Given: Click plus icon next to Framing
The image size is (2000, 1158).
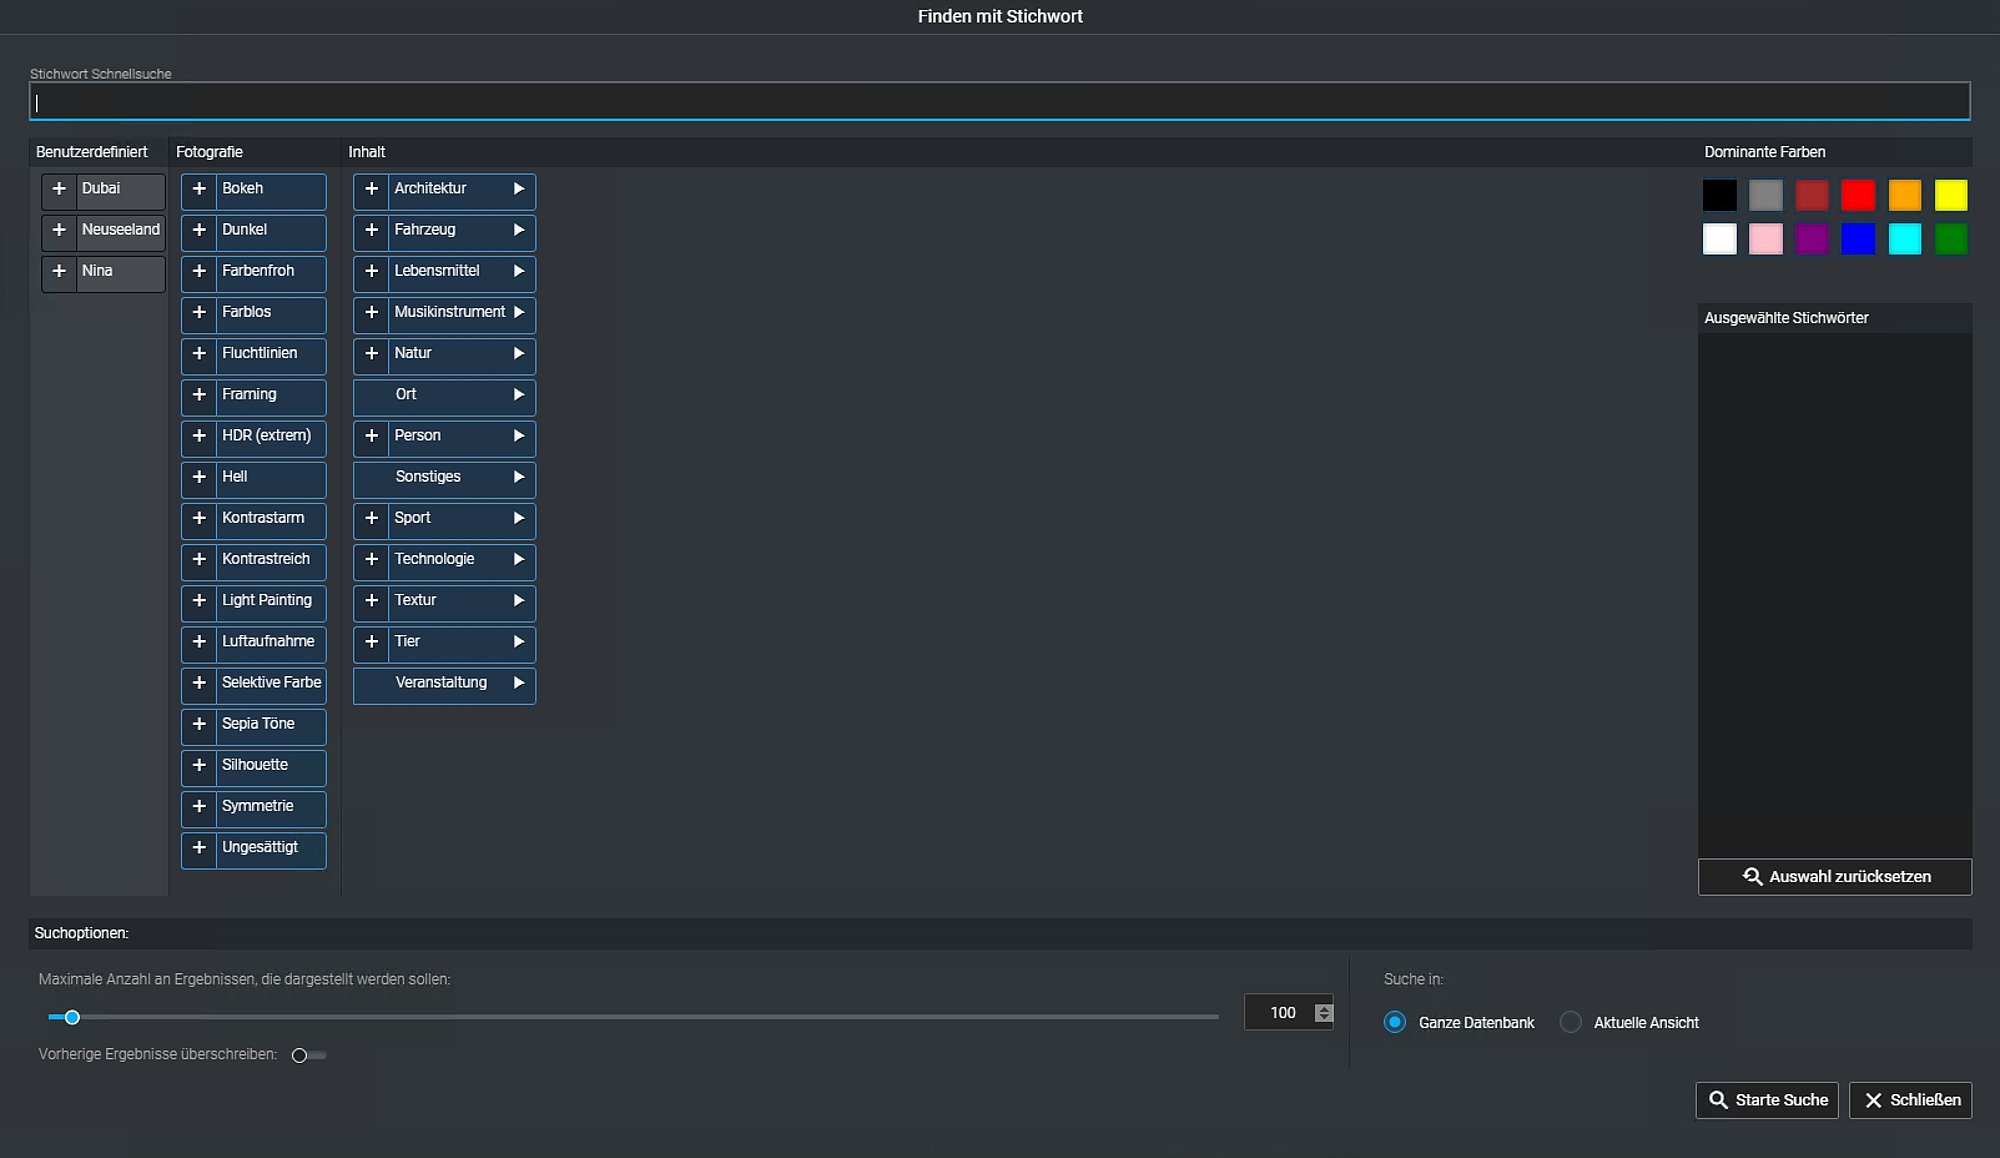Looking at the screenshot, I should click(199, 395).
